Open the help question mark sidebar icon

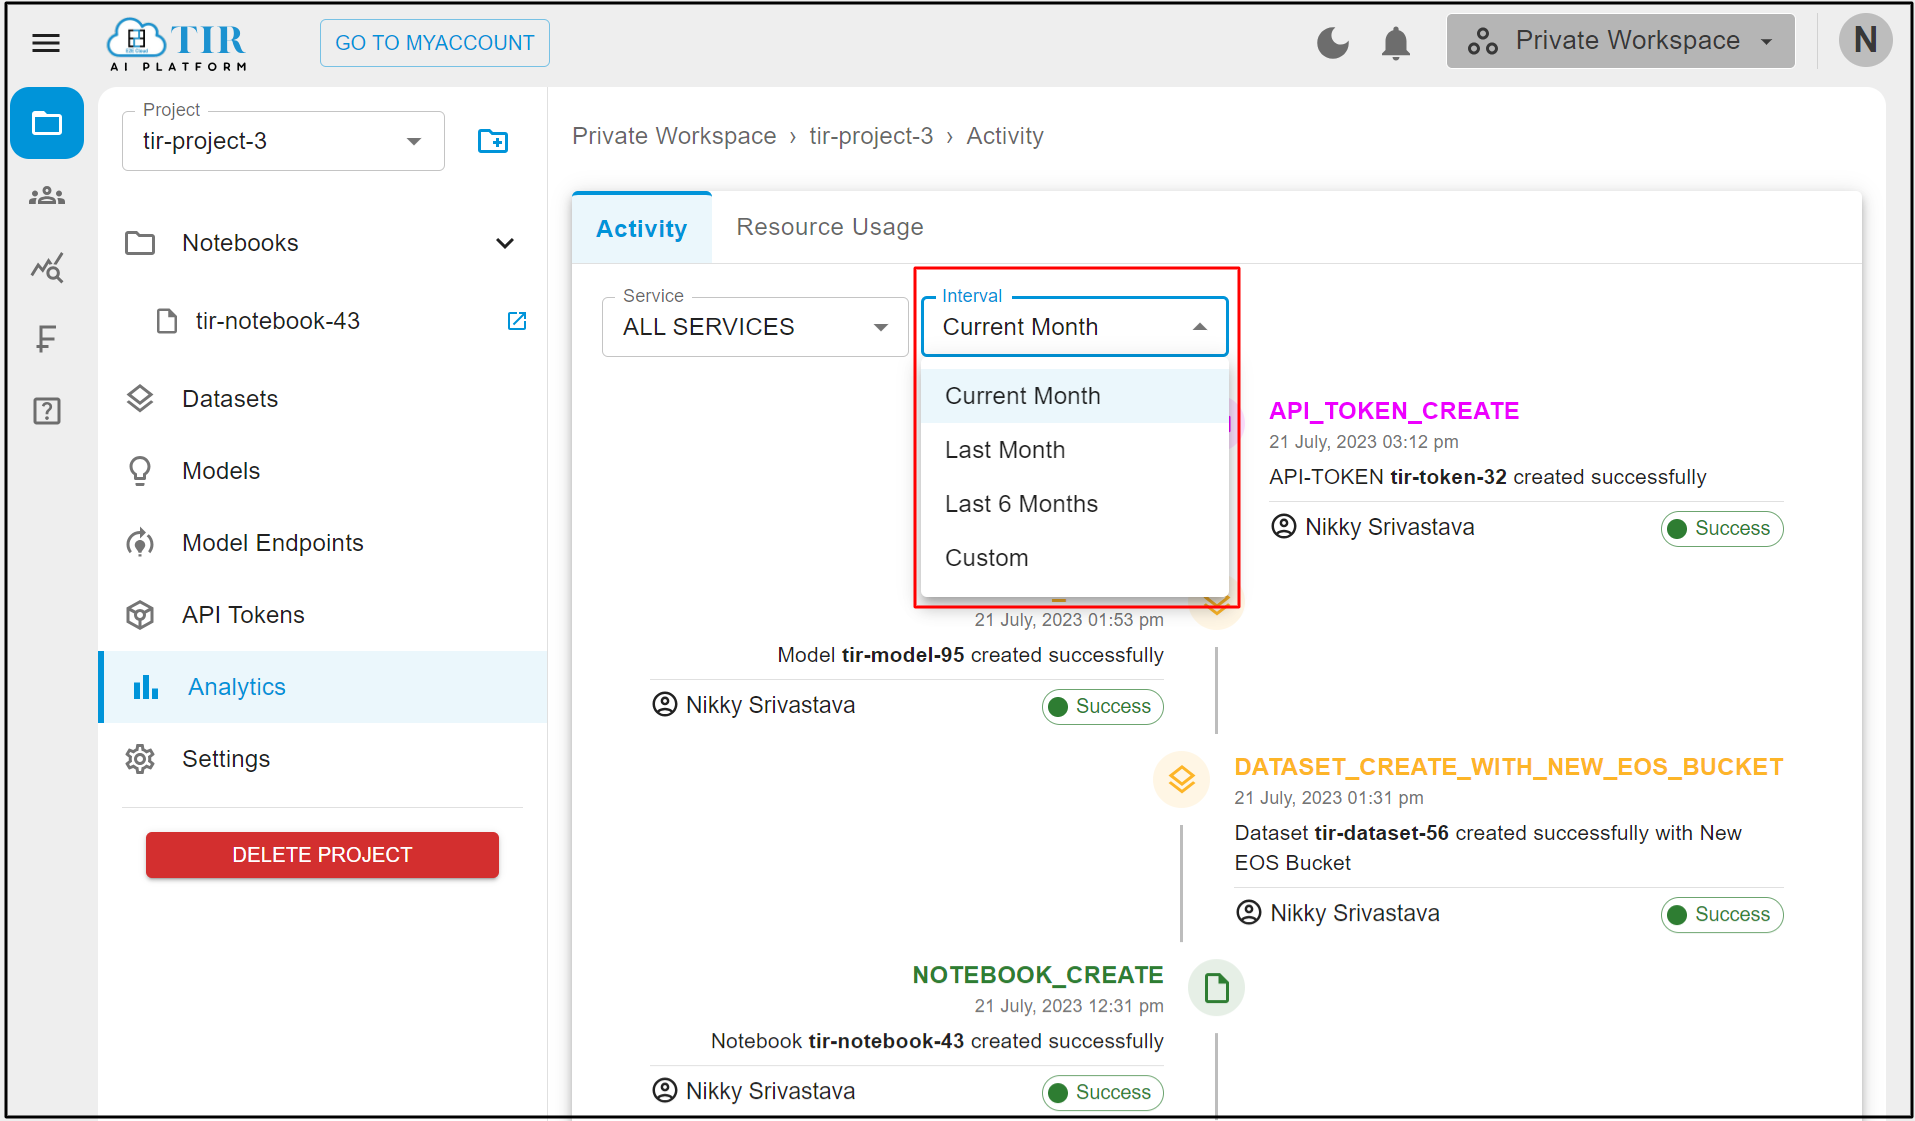47,411
